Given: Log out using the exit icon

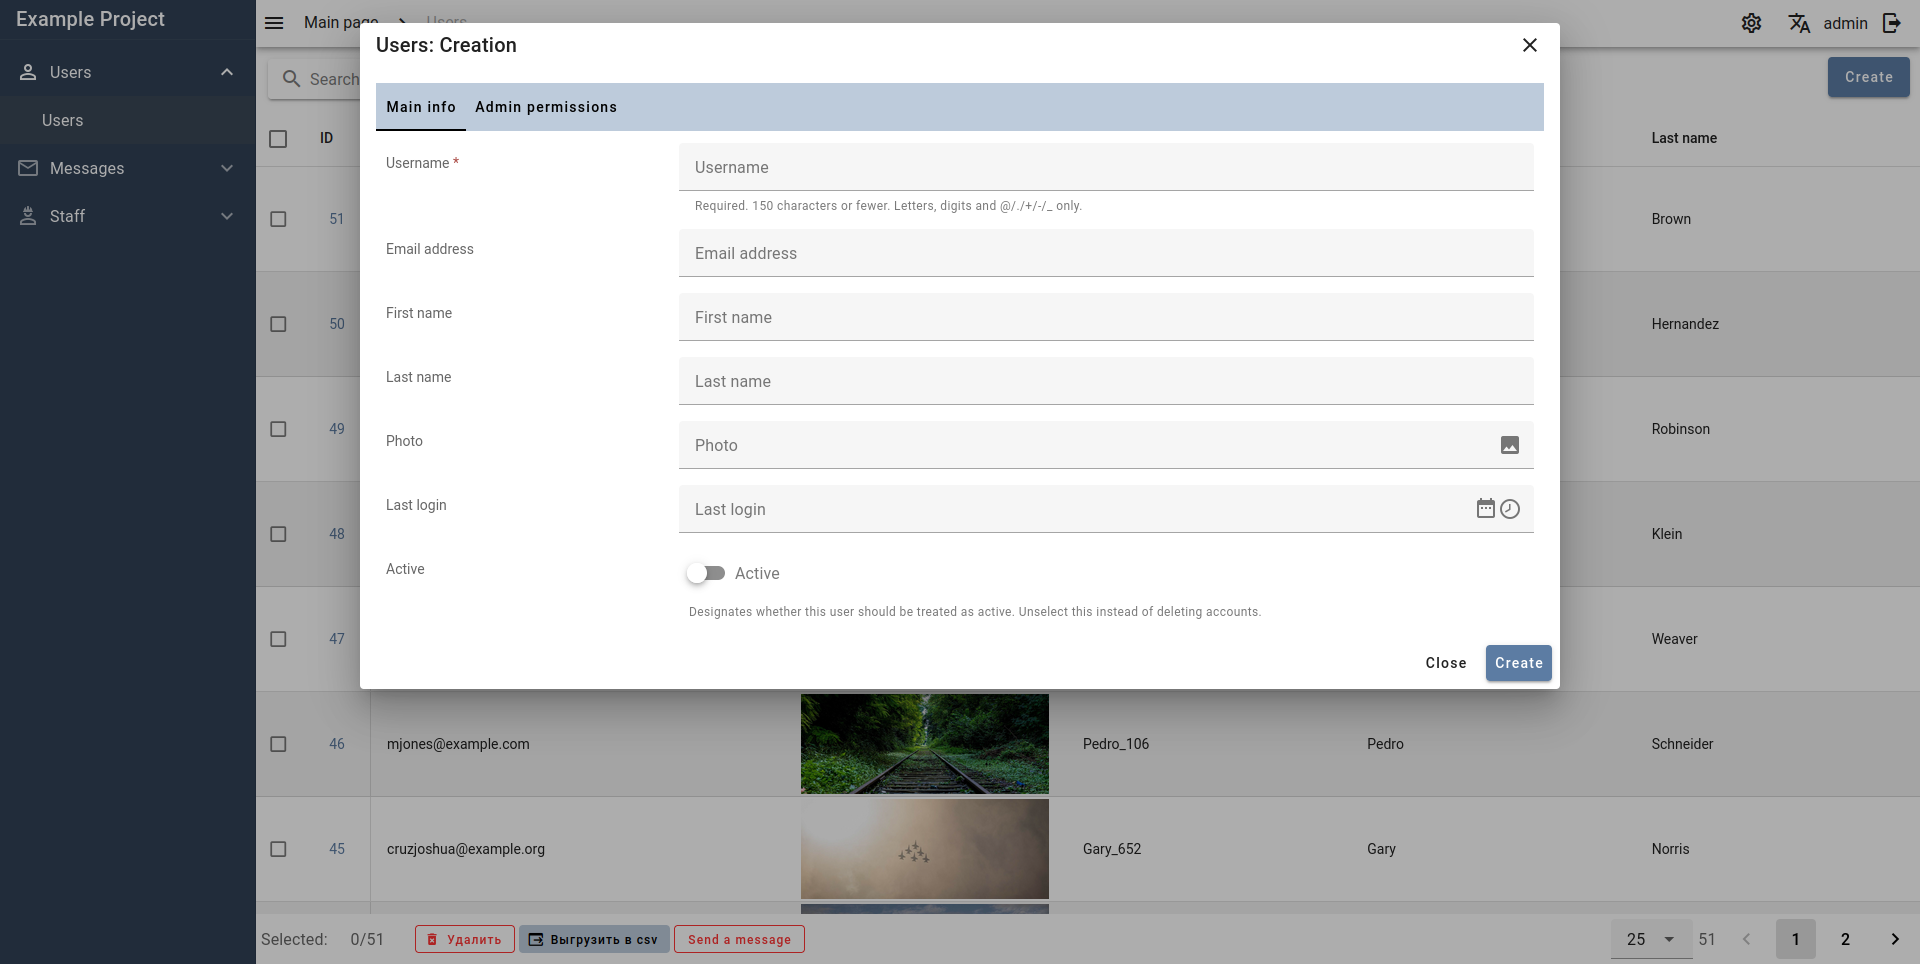Looking at the screenshot, I should [1892, 23].
